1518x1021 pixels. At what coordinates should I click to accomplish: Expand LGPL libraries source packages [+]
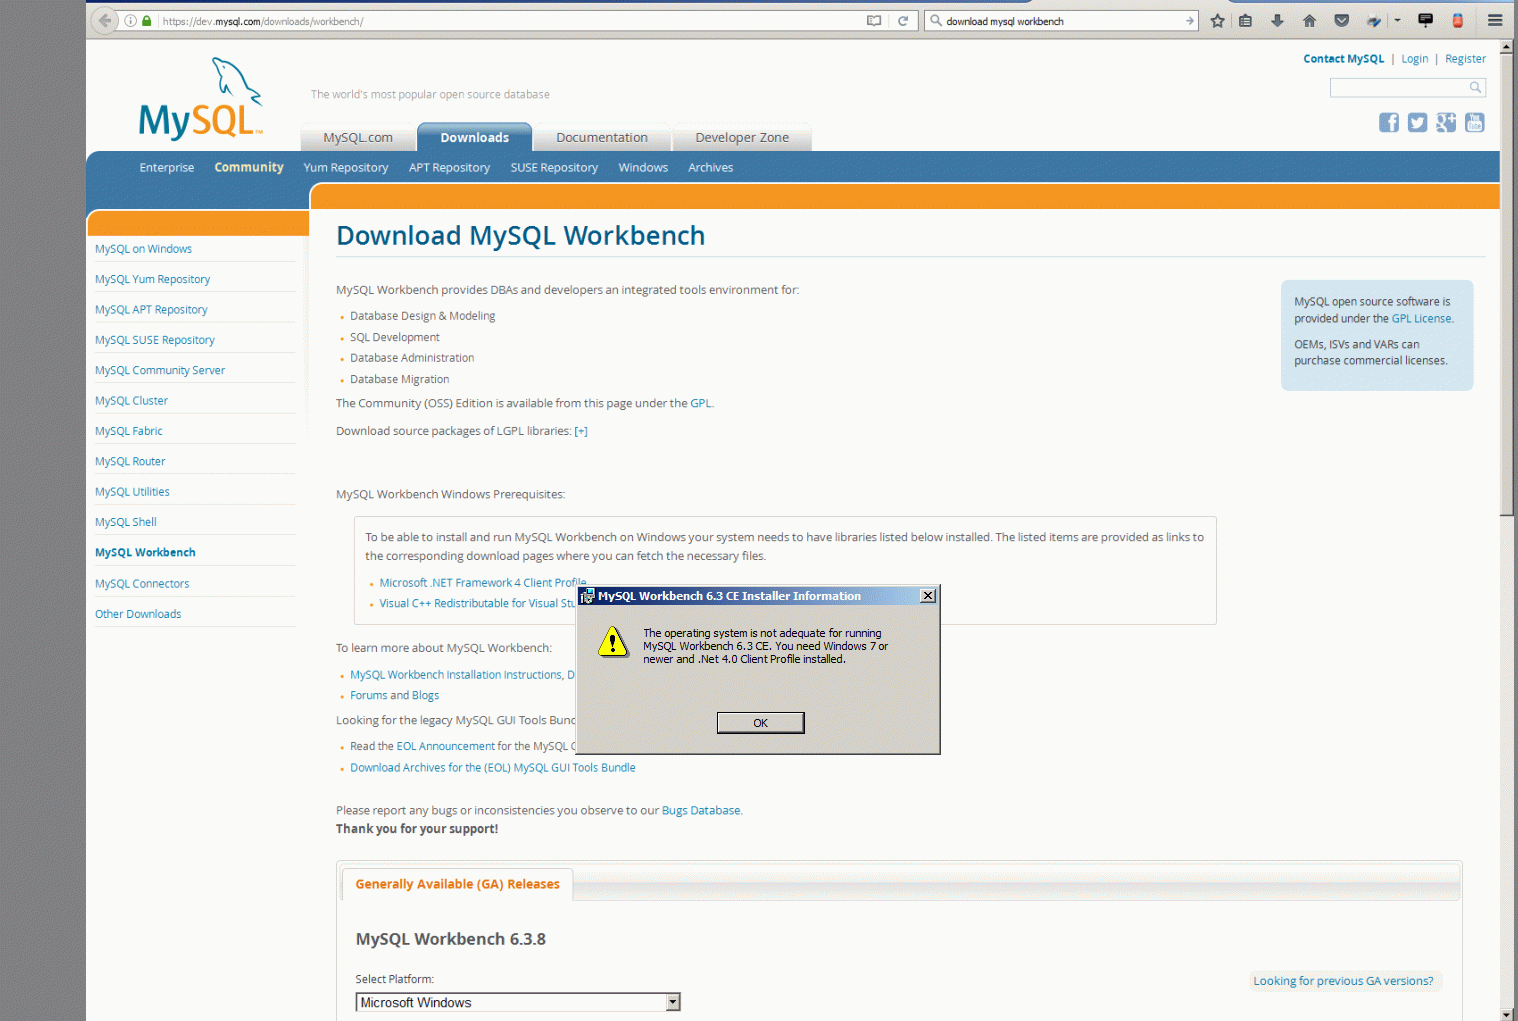point(581,432)
